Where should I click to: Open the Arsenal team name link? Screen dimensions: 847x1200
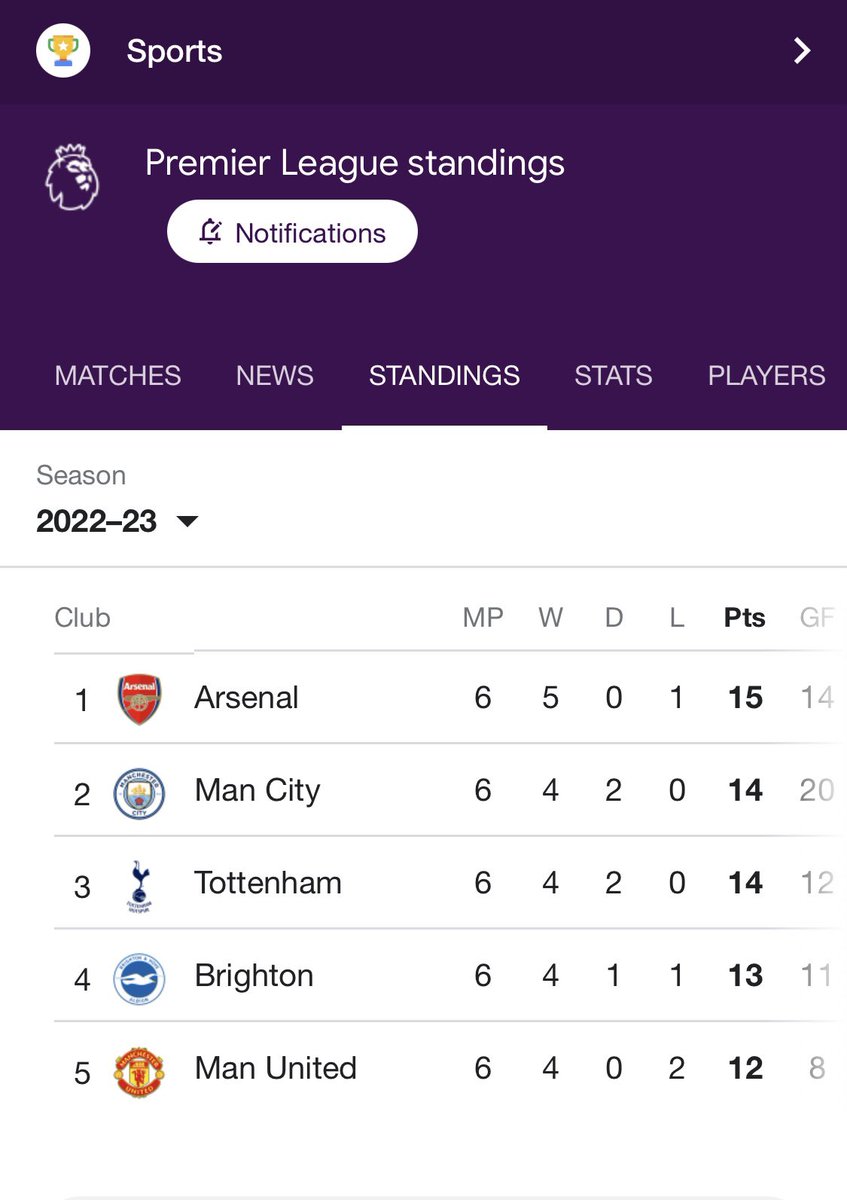pyautogui.click(x=246, y=697)
